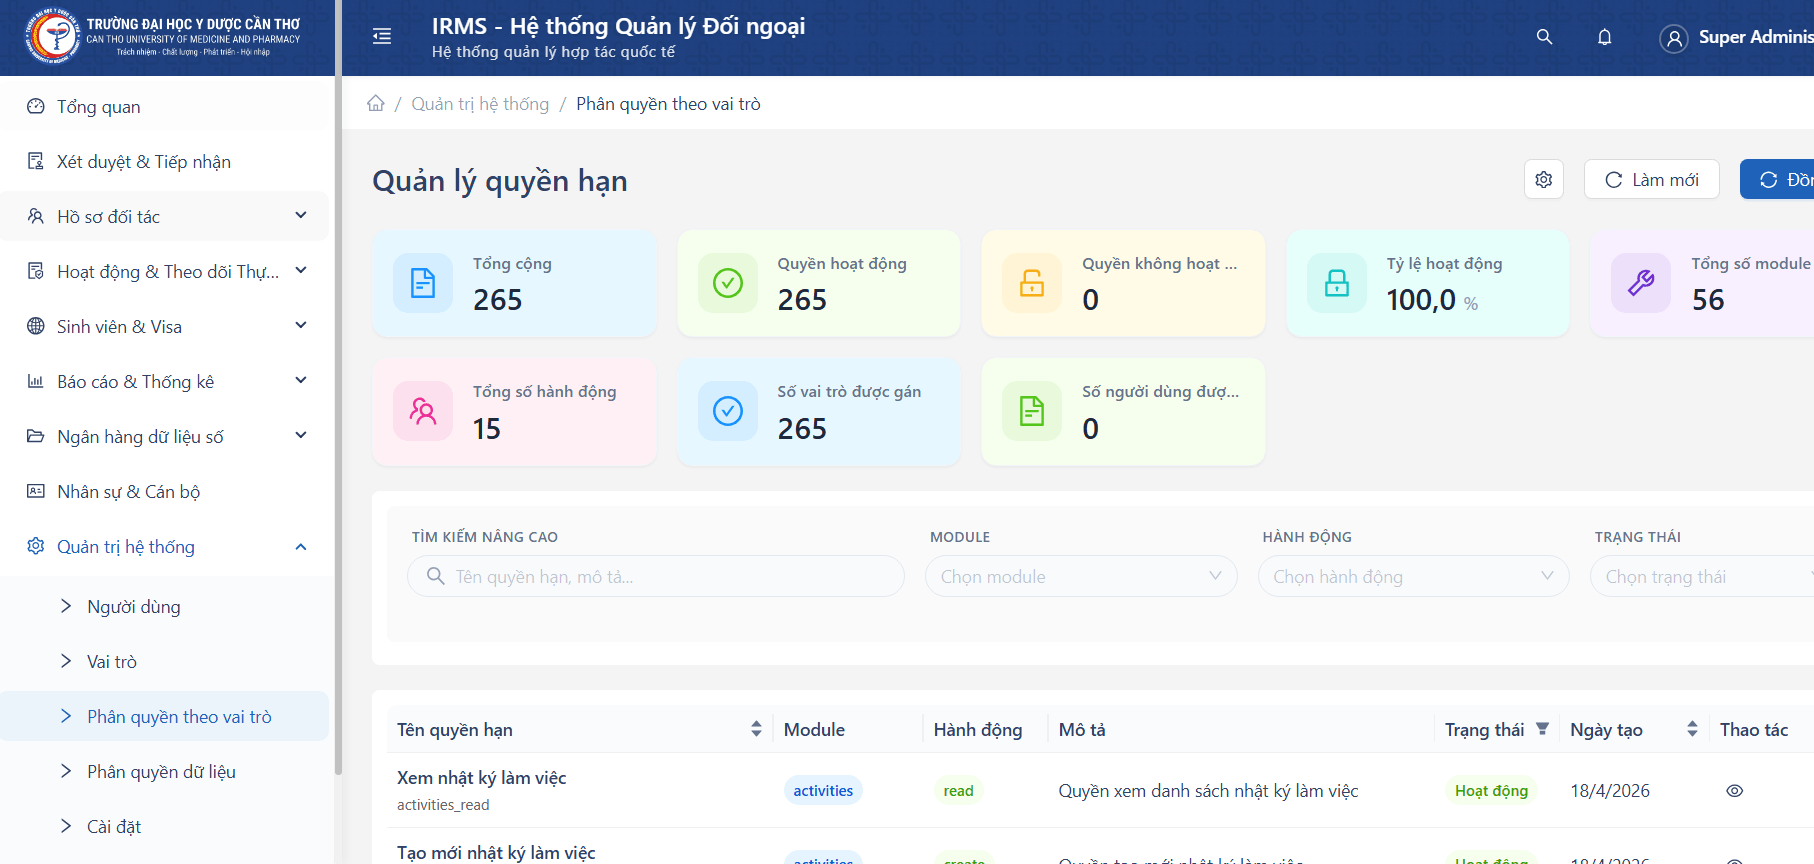The height and width of the screenshot is (864, 1814).
Task: Click the blue sync button beside Làm mới
Action: tap(1778, 180)
